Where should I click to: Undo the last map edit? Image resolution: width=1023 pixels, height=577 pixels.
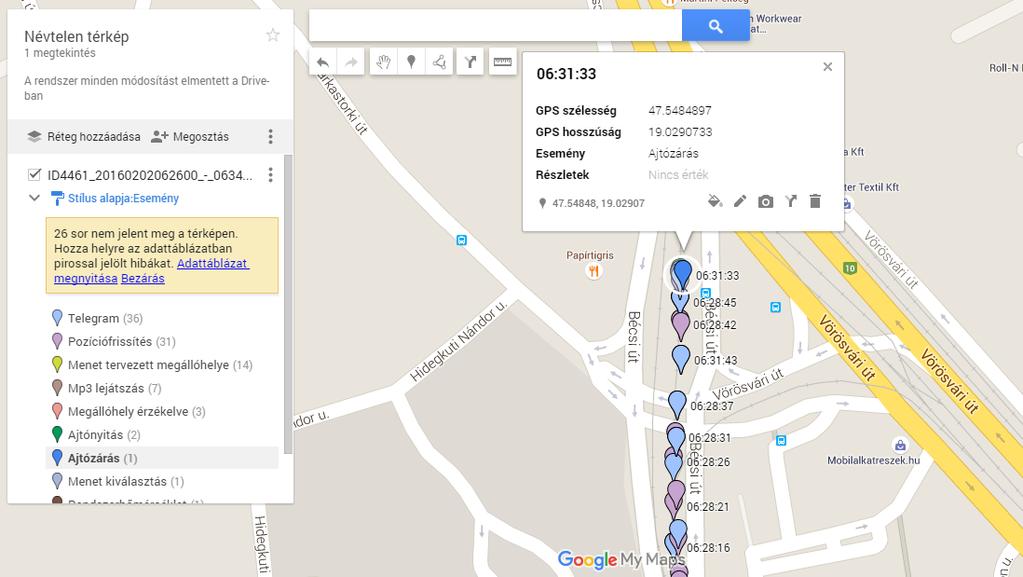pyautogui.click(x=322, y=62)
